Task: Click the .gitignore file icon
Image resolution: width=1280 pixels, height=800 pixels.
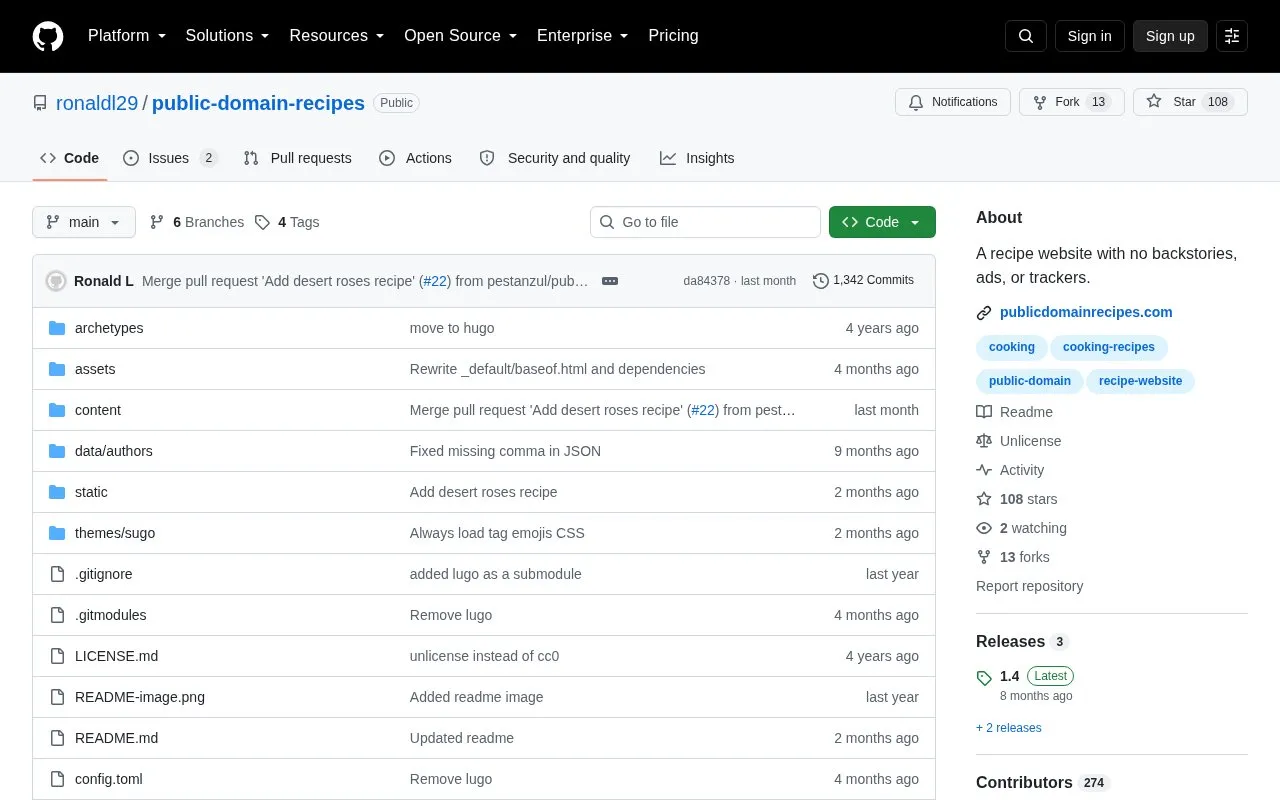Action: (x=57, y=574)
